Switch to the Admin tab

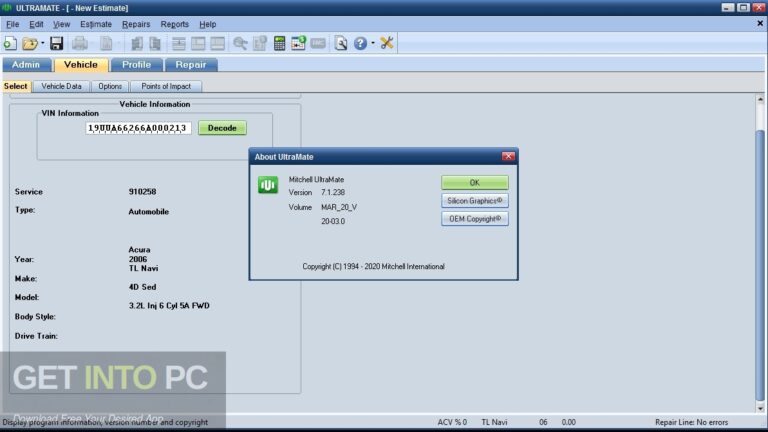point(26,65)
